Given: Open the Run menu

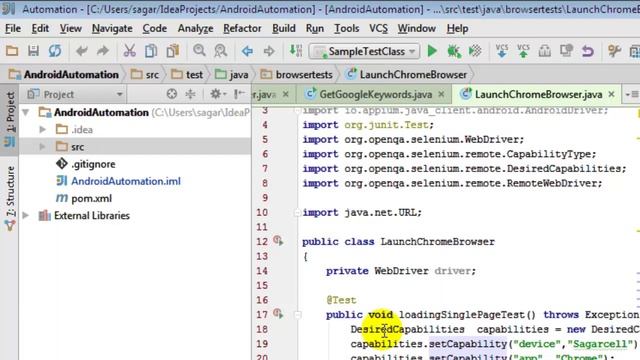Looking at the screenshot, I should [315, 29].
